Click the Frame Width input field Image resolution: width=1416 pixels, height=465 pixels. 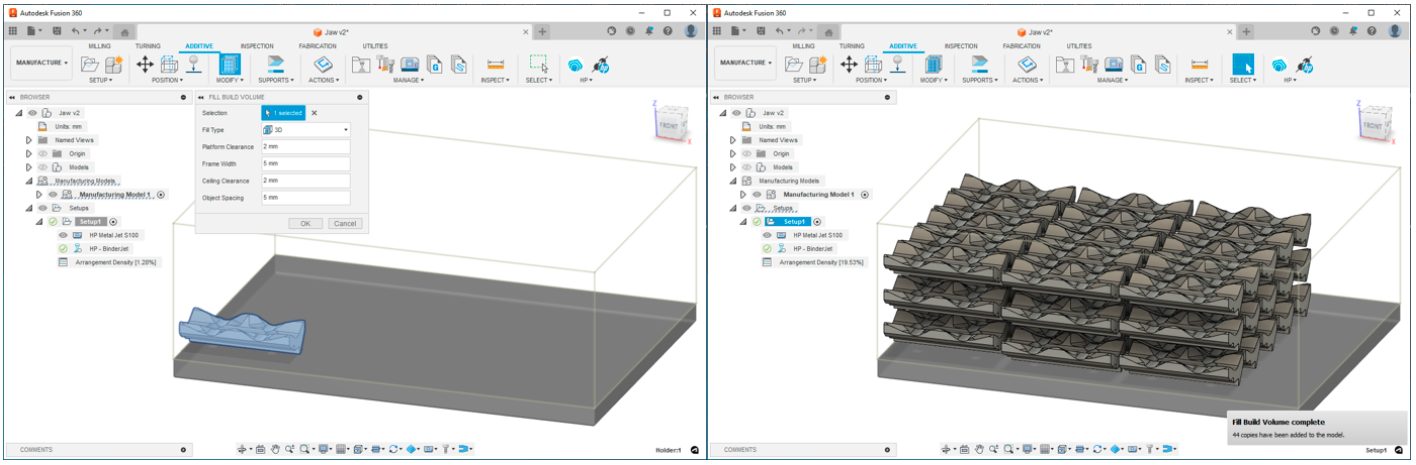[305, 164]
